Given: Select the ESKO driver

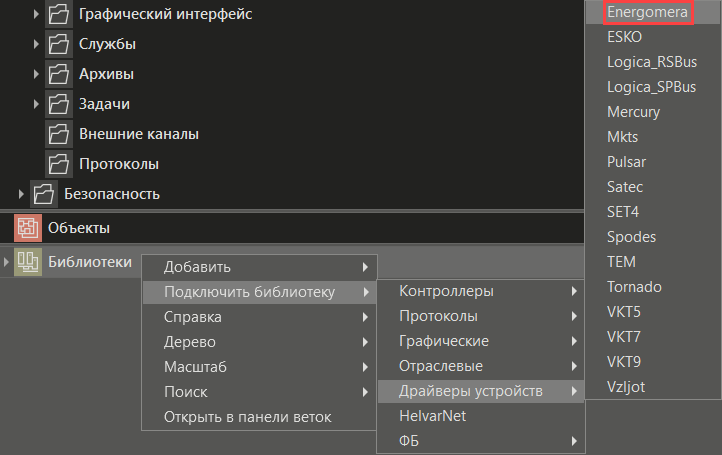Looking at the screenshot, I should [x=653, y=37].
